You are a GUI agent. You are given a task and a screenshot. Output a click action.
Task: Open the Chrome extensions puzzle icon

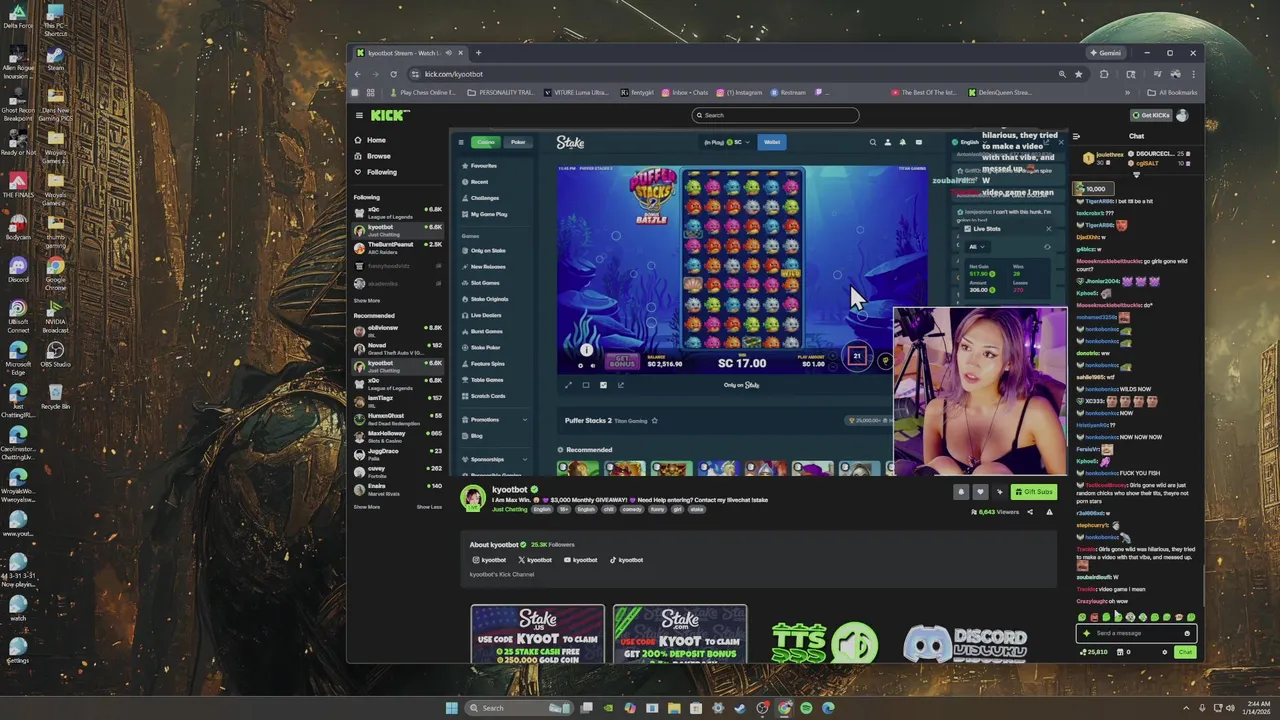click(1104, 74)
